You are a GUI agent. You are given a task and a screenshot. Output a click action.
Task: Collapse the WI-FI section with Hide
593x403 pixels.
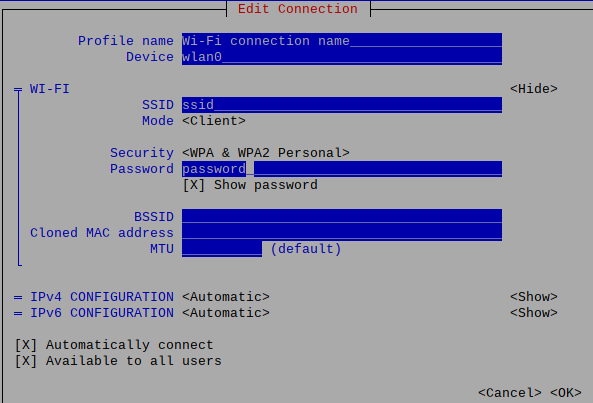(x=534, y=89)
